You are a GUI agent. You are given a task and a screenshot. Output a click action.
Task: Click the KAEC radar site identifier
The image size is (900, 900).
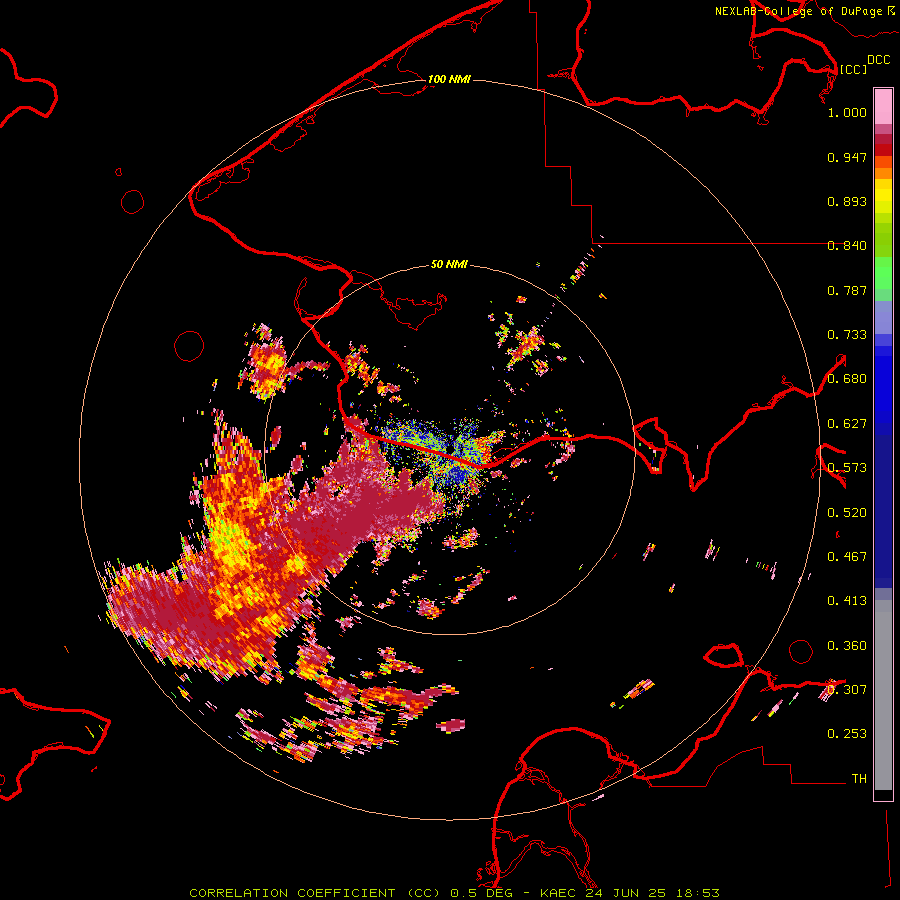[560, 893]
